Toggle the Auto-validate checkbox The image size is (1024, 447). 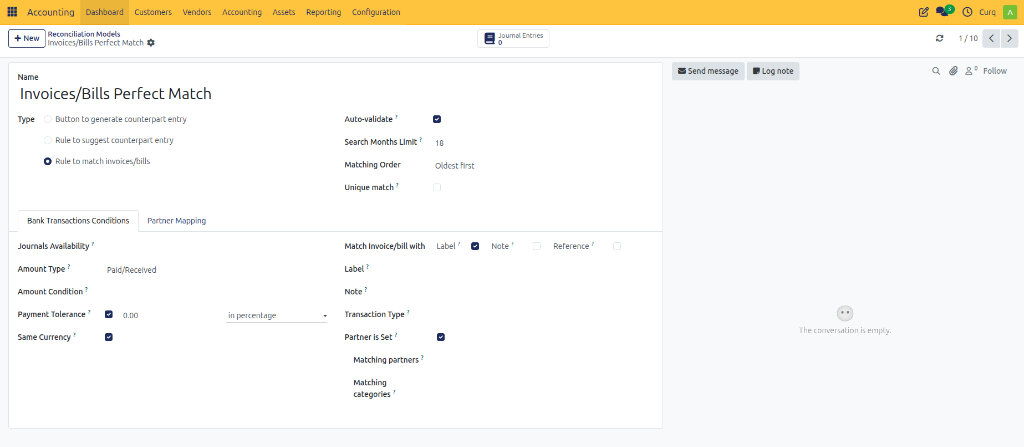click(x=437, y=119)
